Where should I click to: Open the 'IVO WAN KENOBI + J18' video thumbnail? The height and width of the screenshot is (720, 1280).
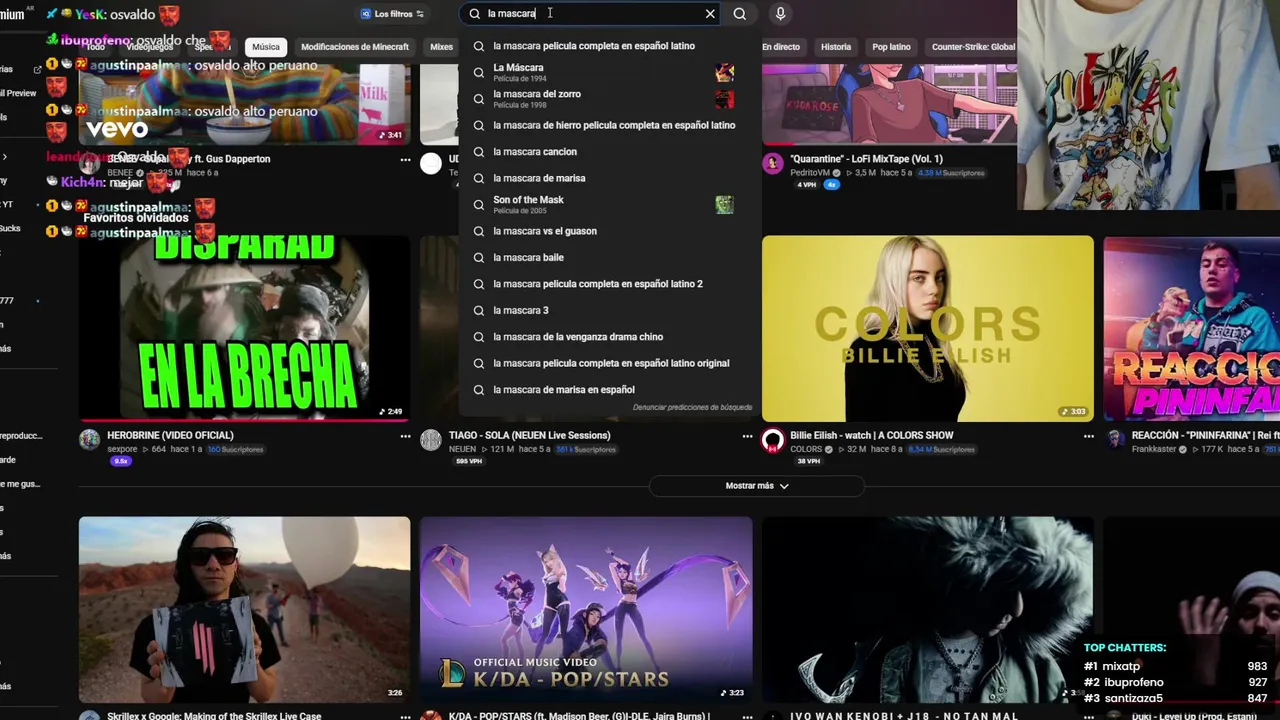coord(927,609)
